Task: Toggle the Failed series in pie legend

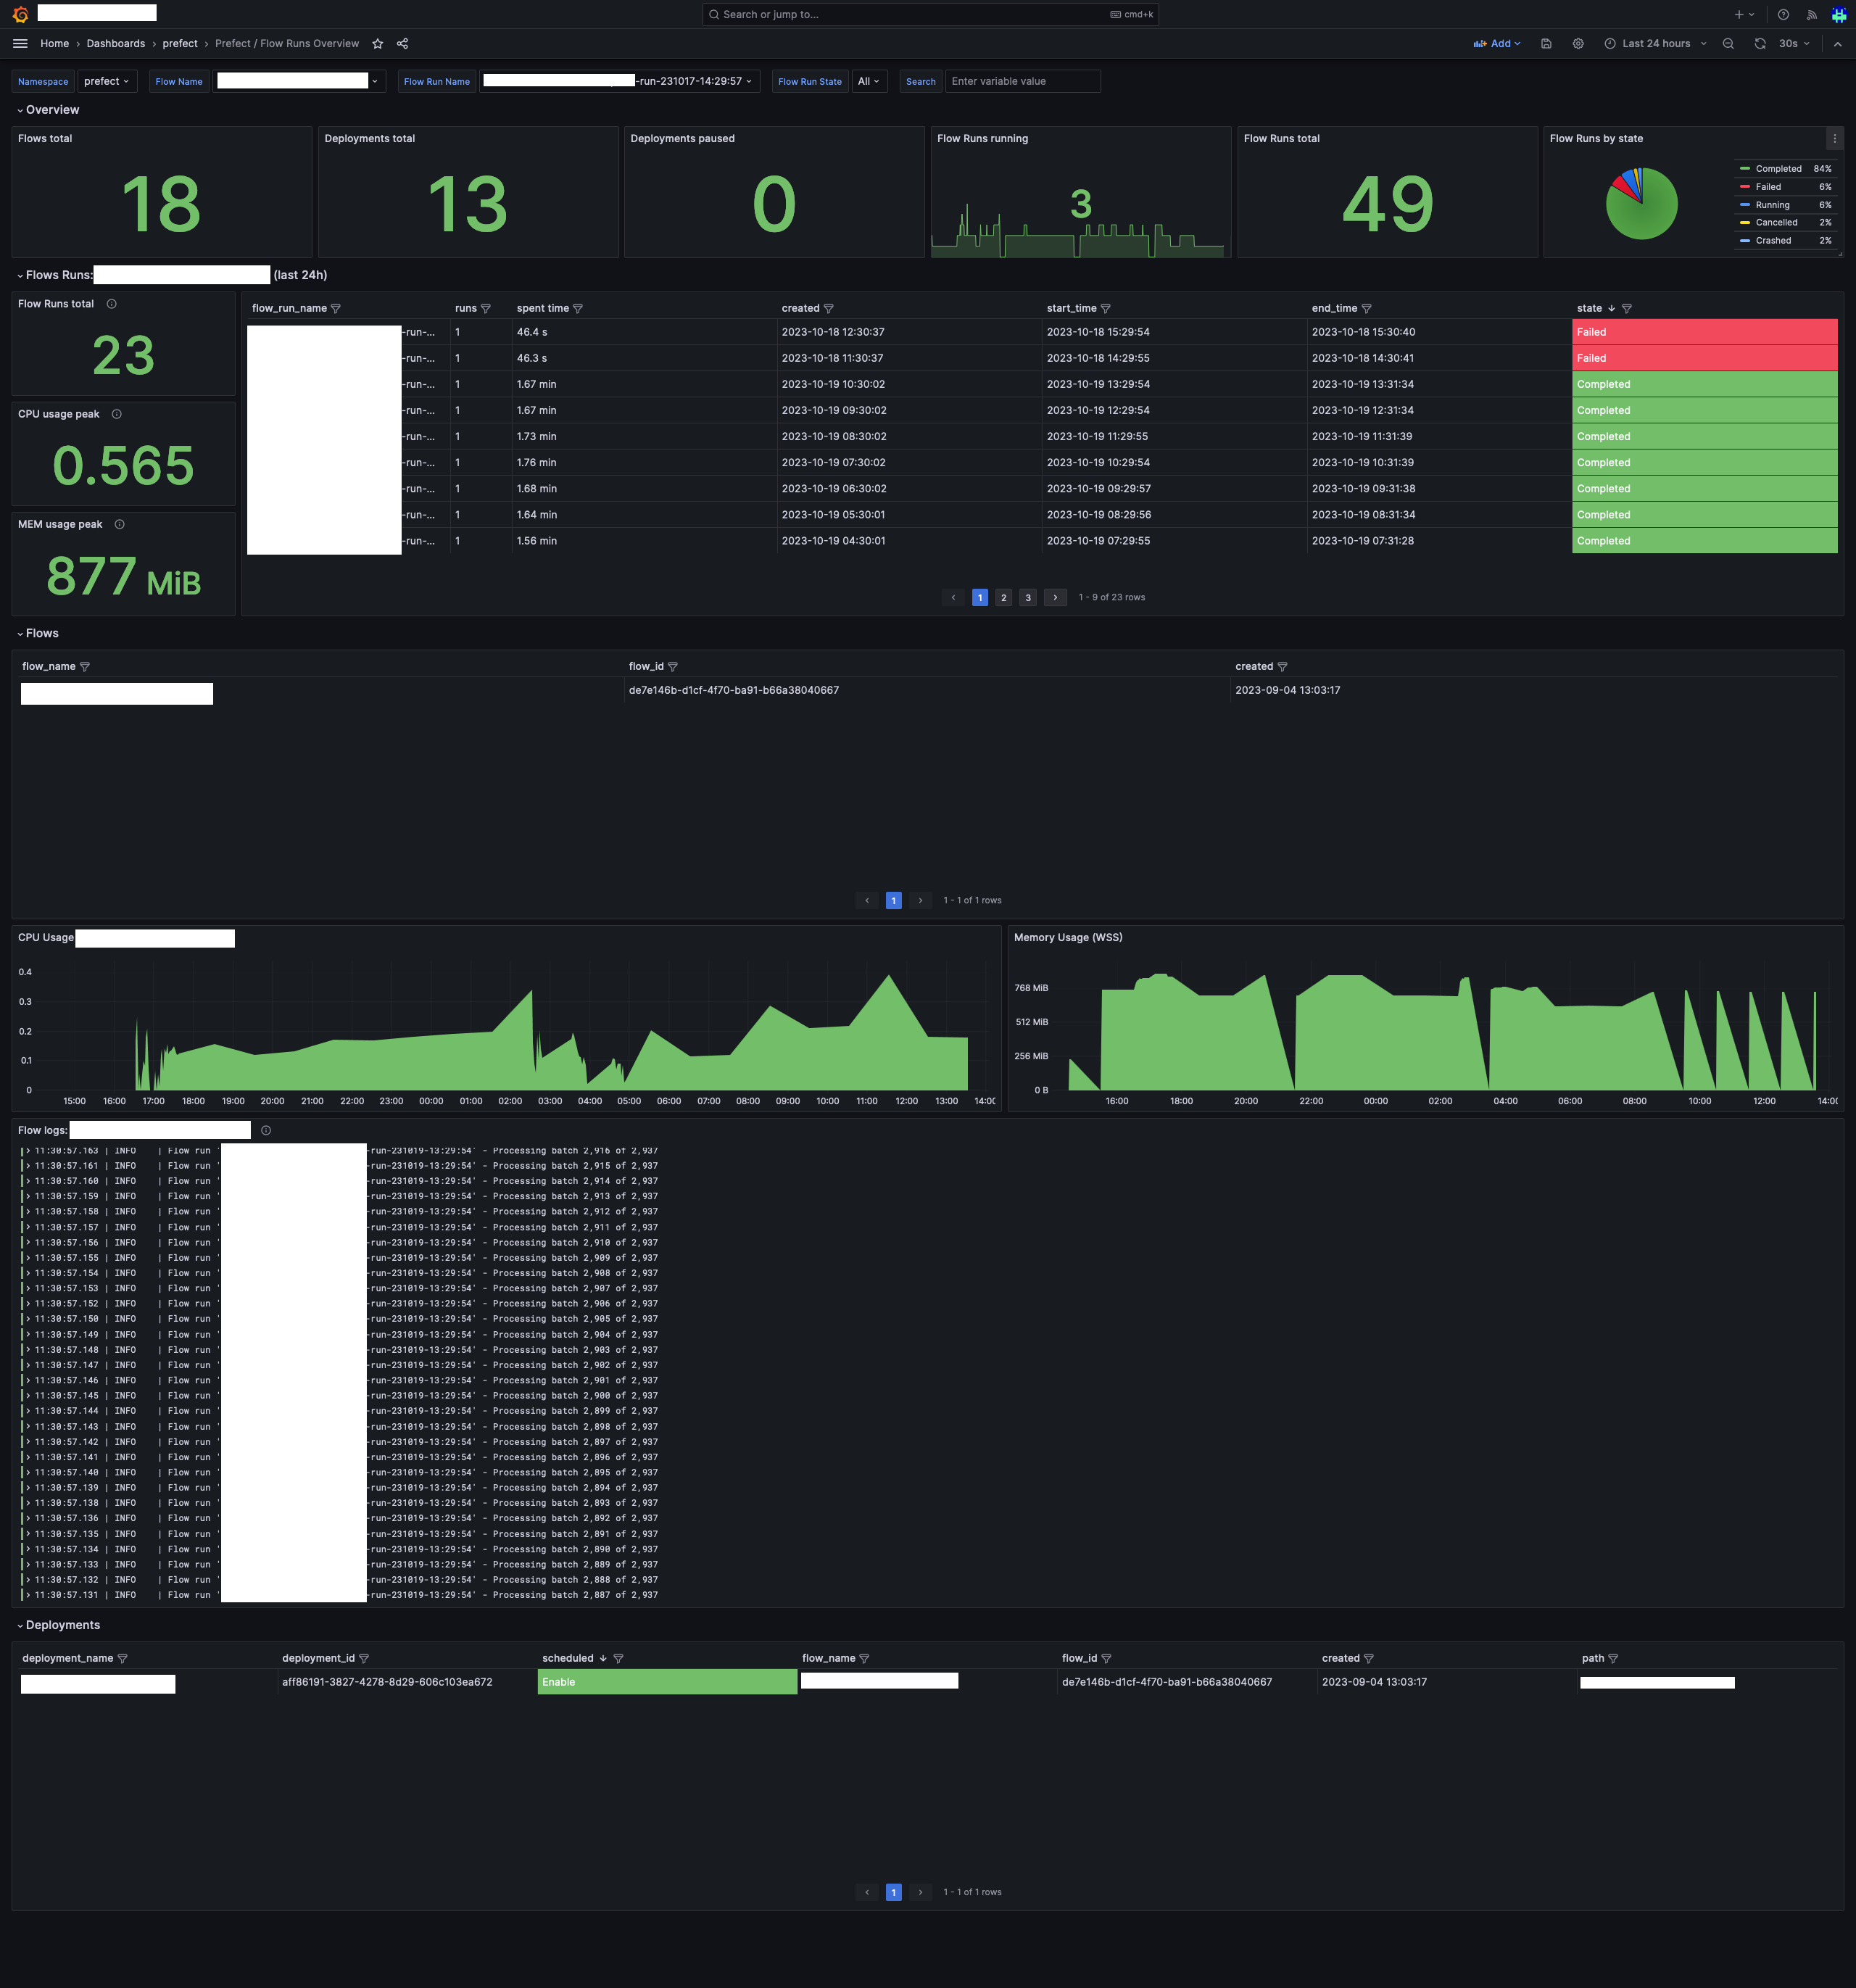Action: click(x=1768, y=187)
